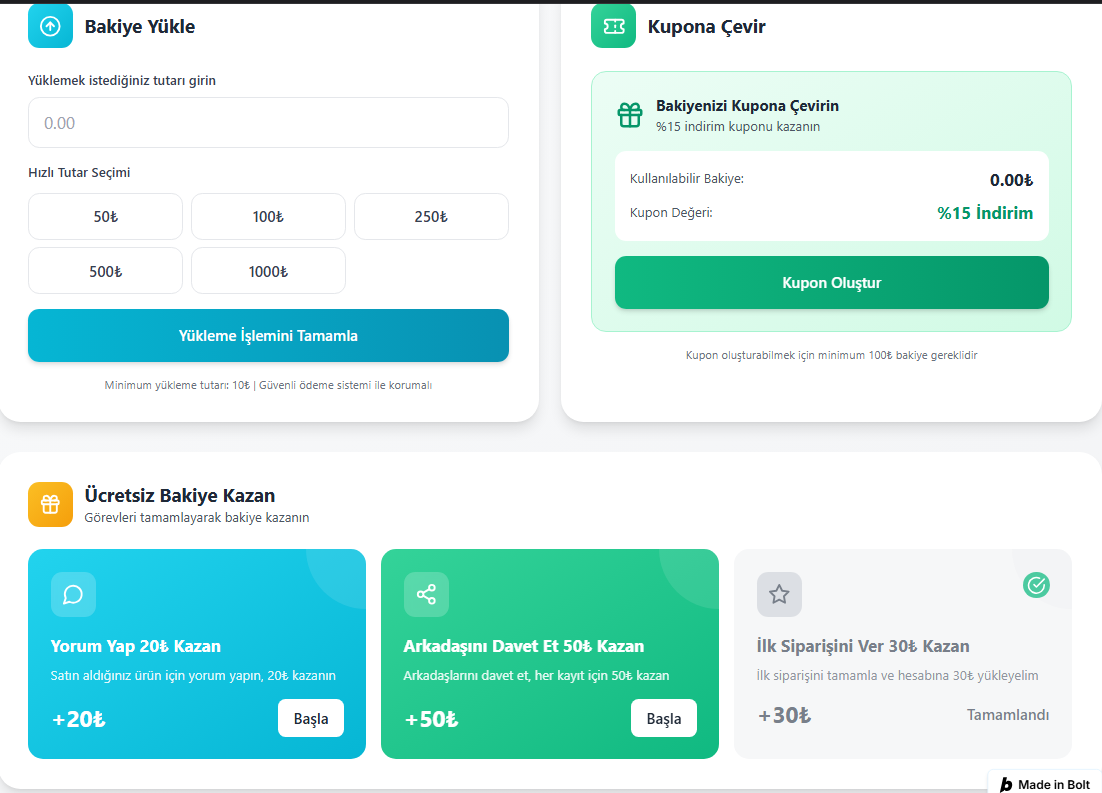This screenshot has height=793, width=1102.
Task: Start the Yorum Yap task with Başla
Action: tap(310, 719)
